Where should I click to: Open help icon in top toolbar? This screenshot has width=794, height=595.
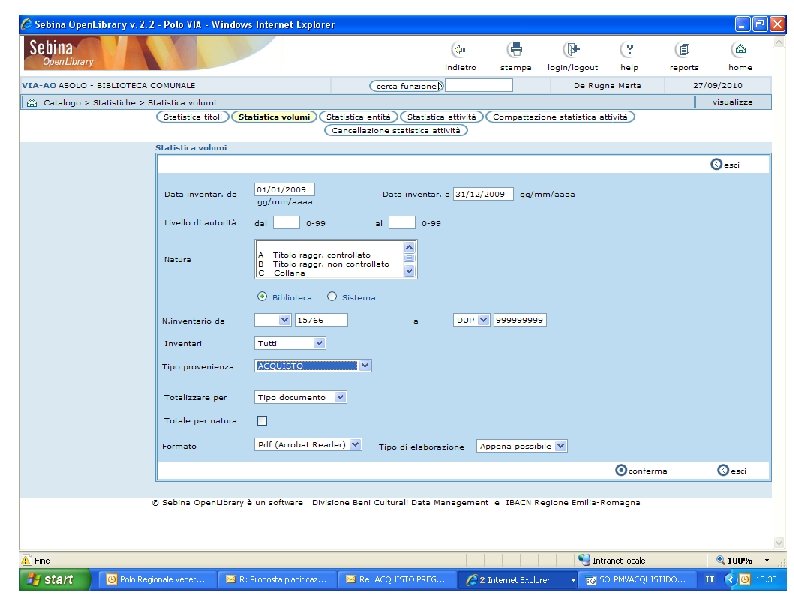(x=629, y=50)
